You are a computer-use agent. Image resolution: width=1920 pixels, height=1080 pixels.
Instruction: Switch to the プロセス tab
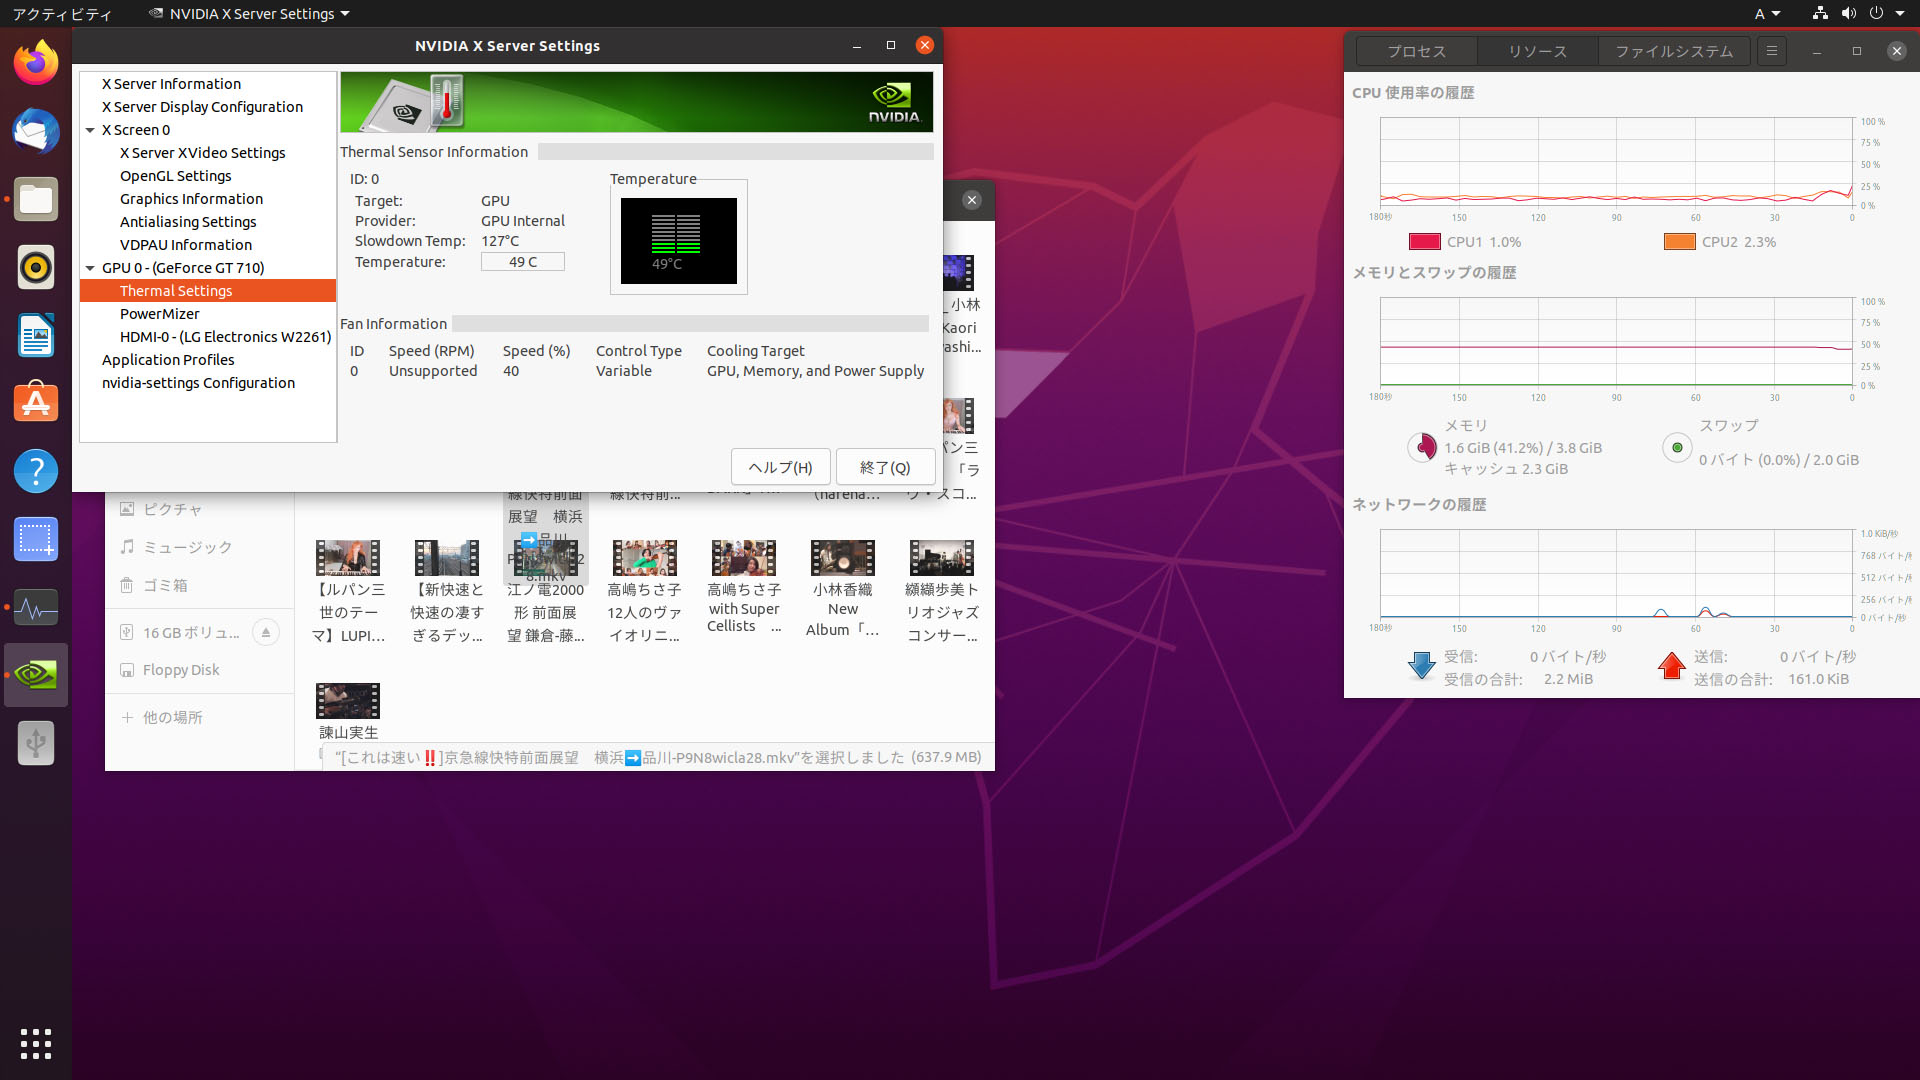pos(1416,51)
